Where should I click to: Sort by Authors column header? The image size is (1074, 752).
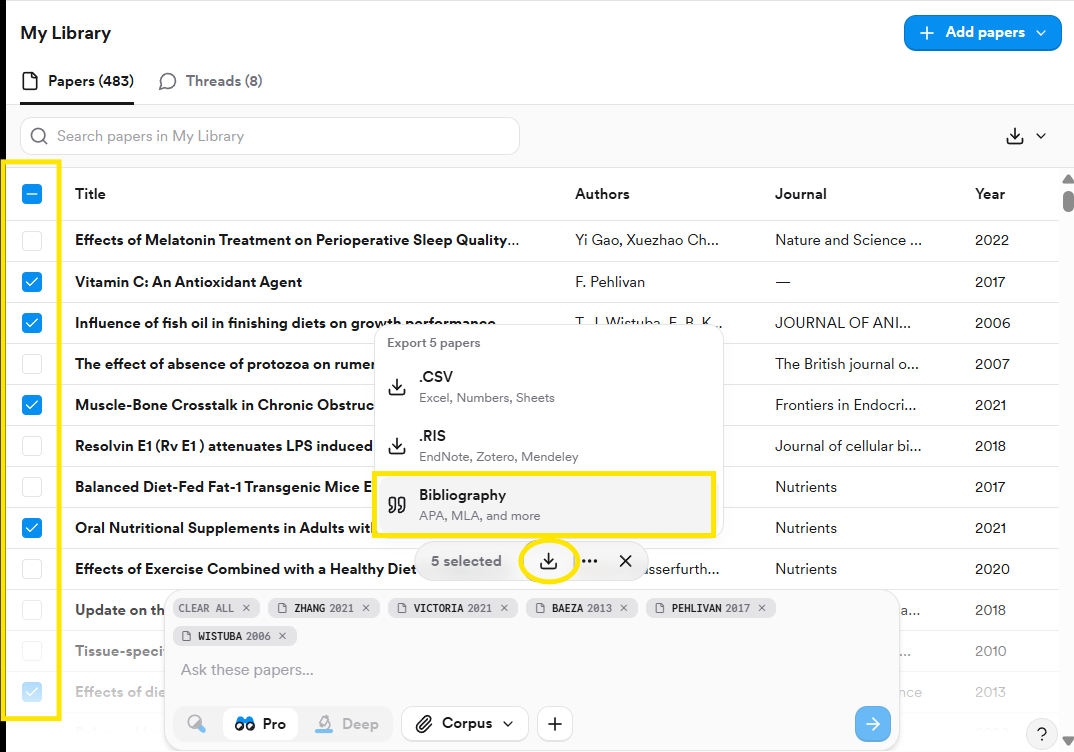pos(602,194)
